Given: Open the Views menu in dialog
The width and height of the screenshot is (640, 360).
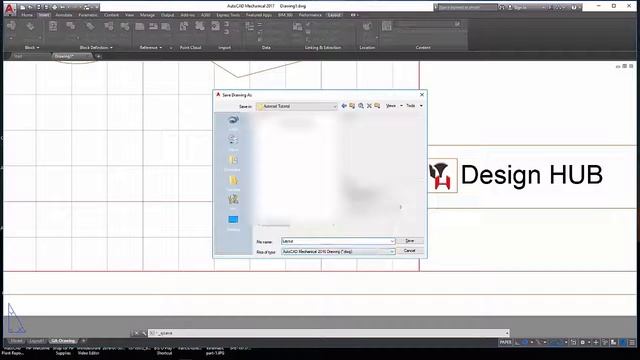Looking at the screenshot, I should click(x=394, y=106).
